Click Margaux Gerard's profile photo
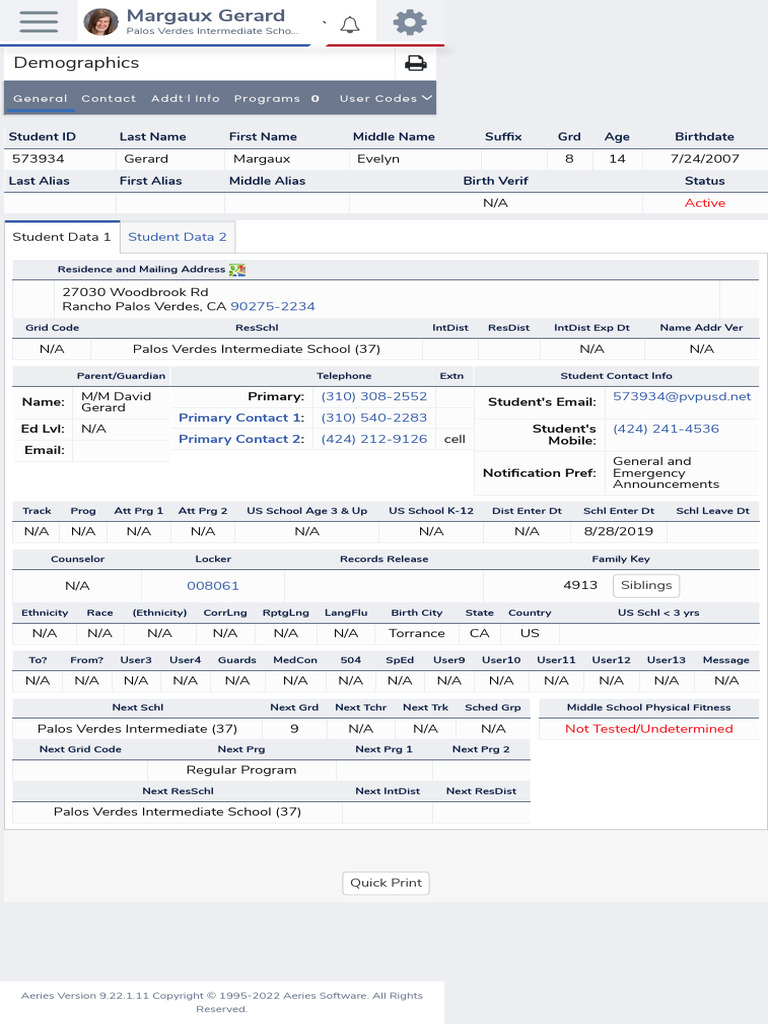Image resolution: width=768 pixels, height=1024 pixels. tap(101, 22)
